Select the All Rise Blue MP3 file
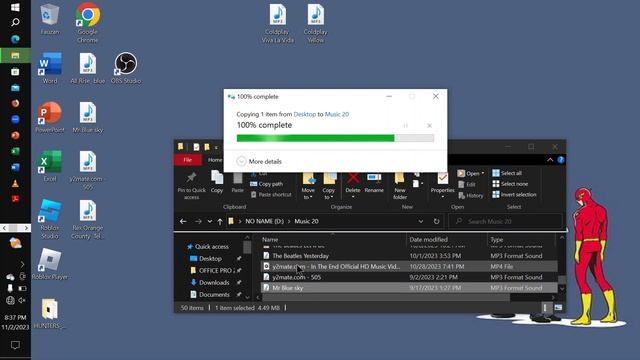 tap(87, 68)
